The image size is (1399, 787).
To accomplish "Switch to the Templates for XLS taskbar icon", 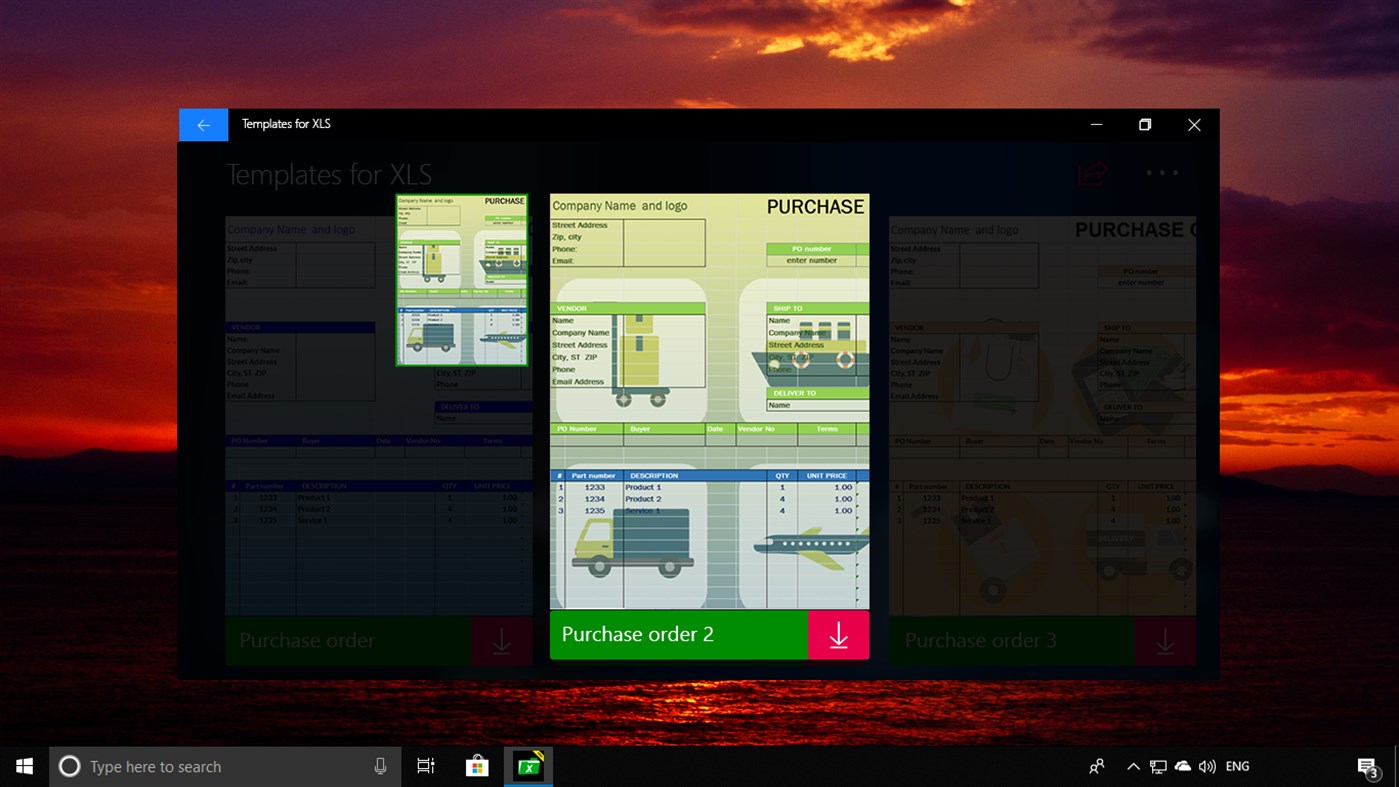I will click(527, 765).
